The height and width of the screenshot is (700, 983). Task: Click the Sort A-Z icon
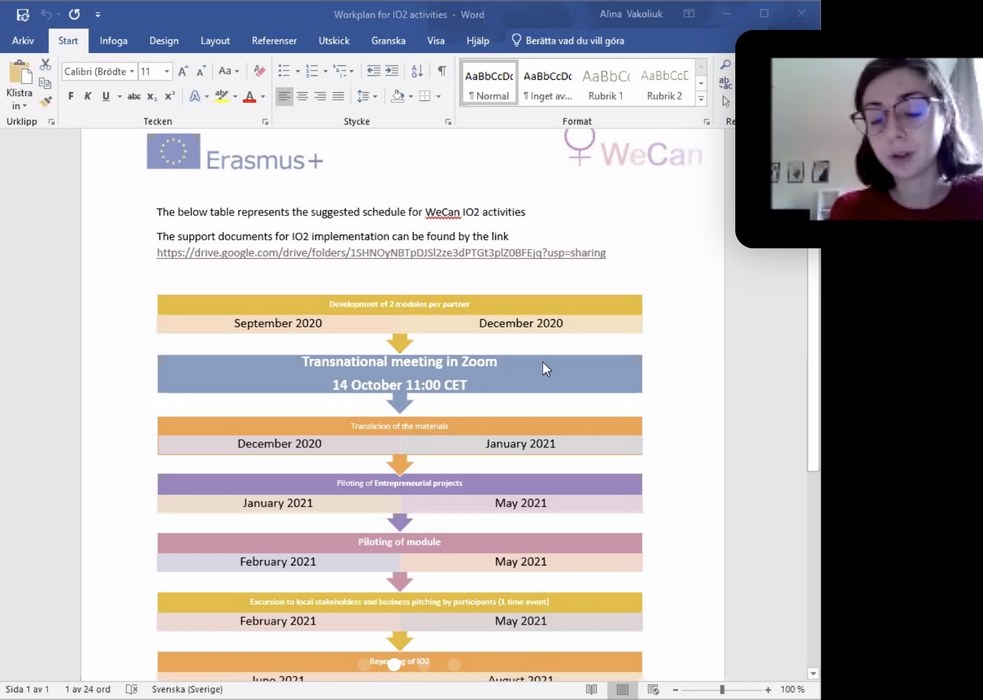point(417,71)
